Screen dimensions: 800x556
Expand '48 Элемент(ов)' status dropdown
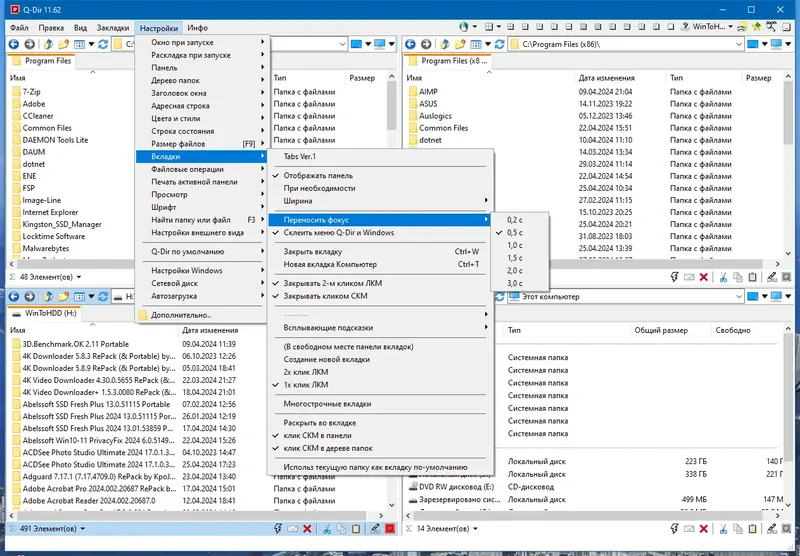pos(79,277)
